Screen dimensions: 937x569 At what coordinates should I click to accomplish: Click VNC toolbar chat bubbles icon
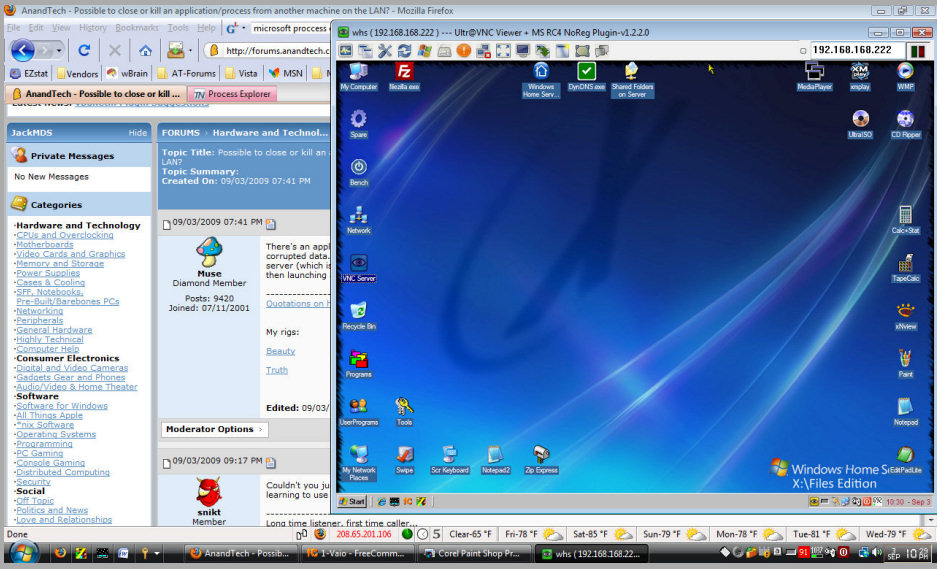602,51
